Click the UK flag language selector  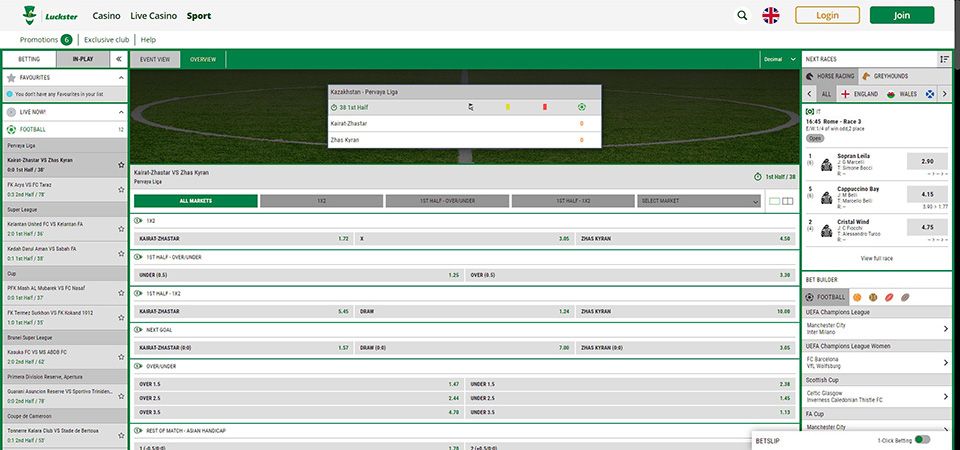click(771, 15)
